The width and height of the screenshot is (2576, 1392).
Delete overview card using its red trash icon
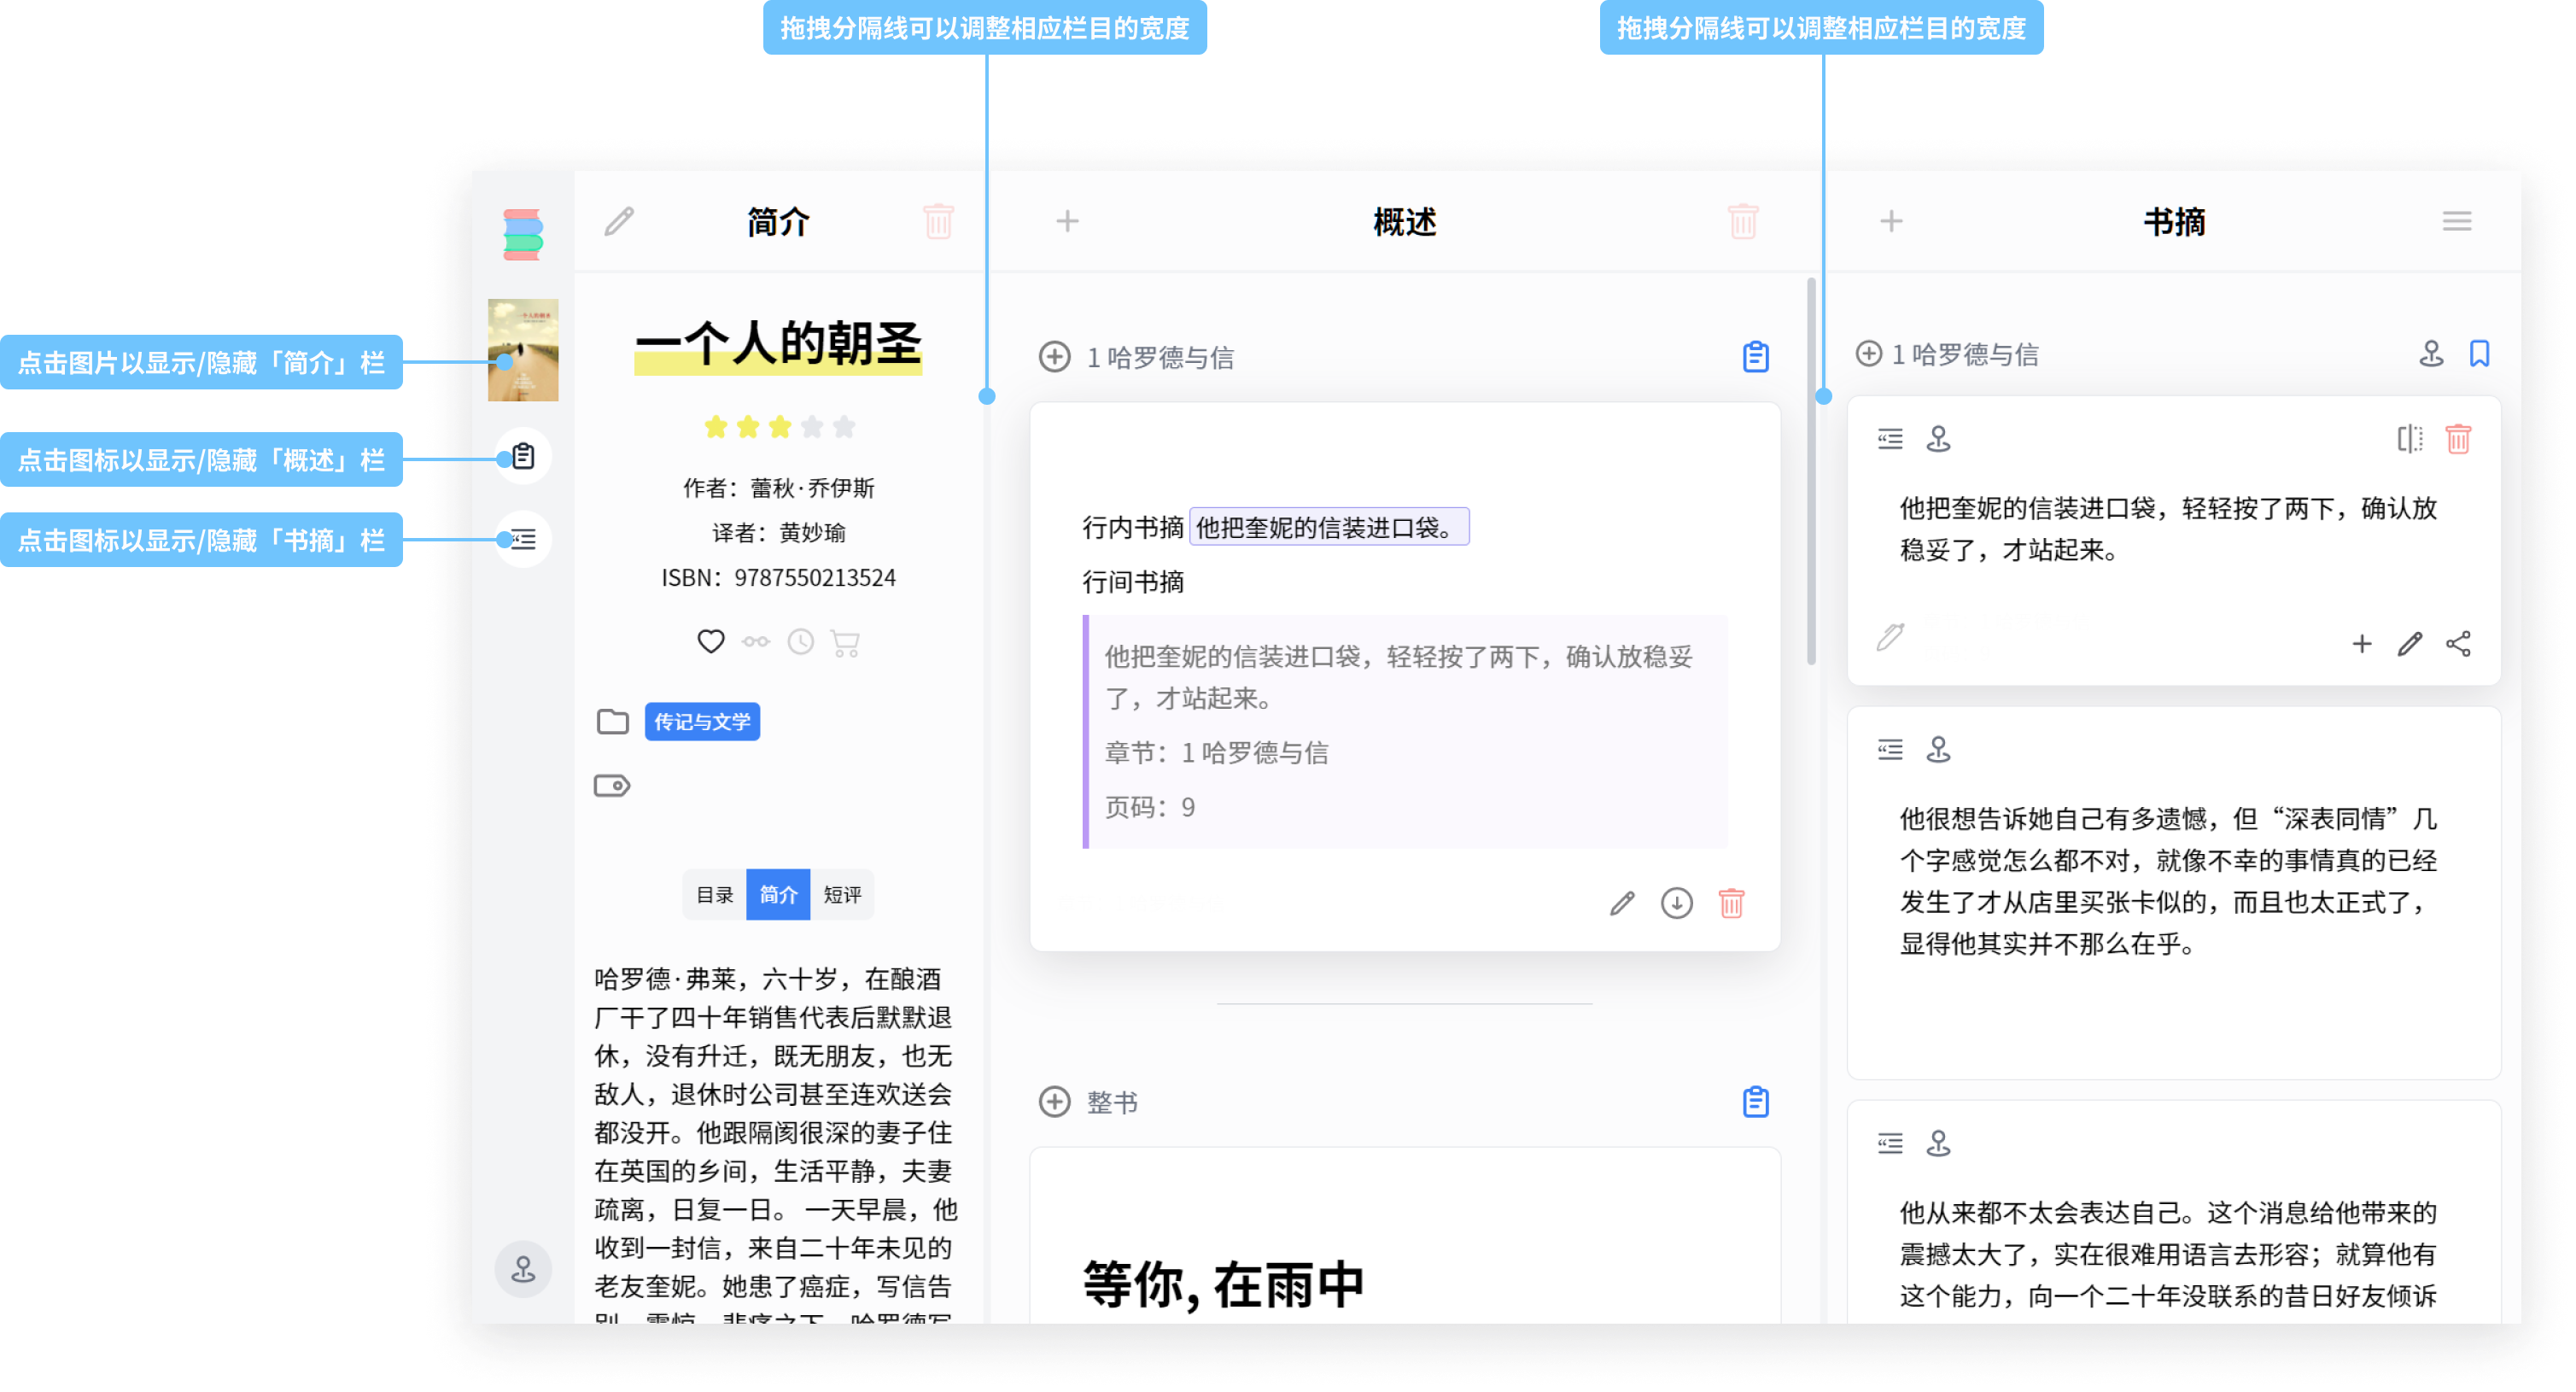[x=1732, y=904]
